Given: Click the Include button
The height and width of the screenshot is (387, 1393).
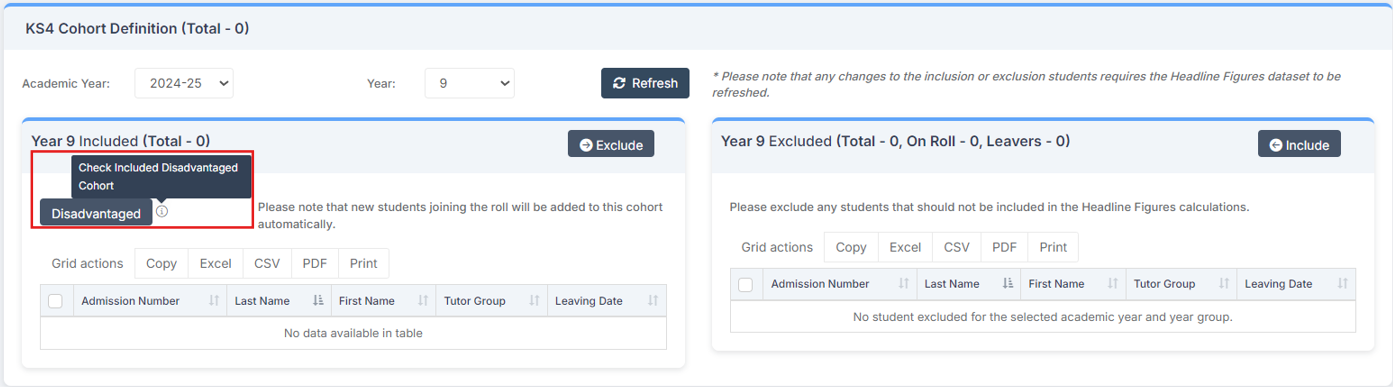Looking at the screenshot, I should click(1299, 144).
